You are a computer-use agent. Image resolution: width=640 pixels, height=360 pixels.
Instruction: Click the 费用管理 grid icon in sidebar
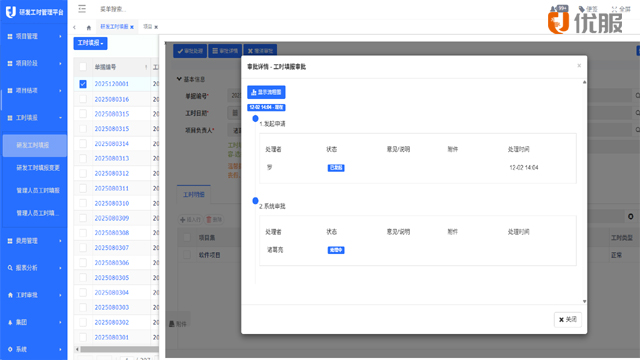pyautogui.click(x=10, y=241)
